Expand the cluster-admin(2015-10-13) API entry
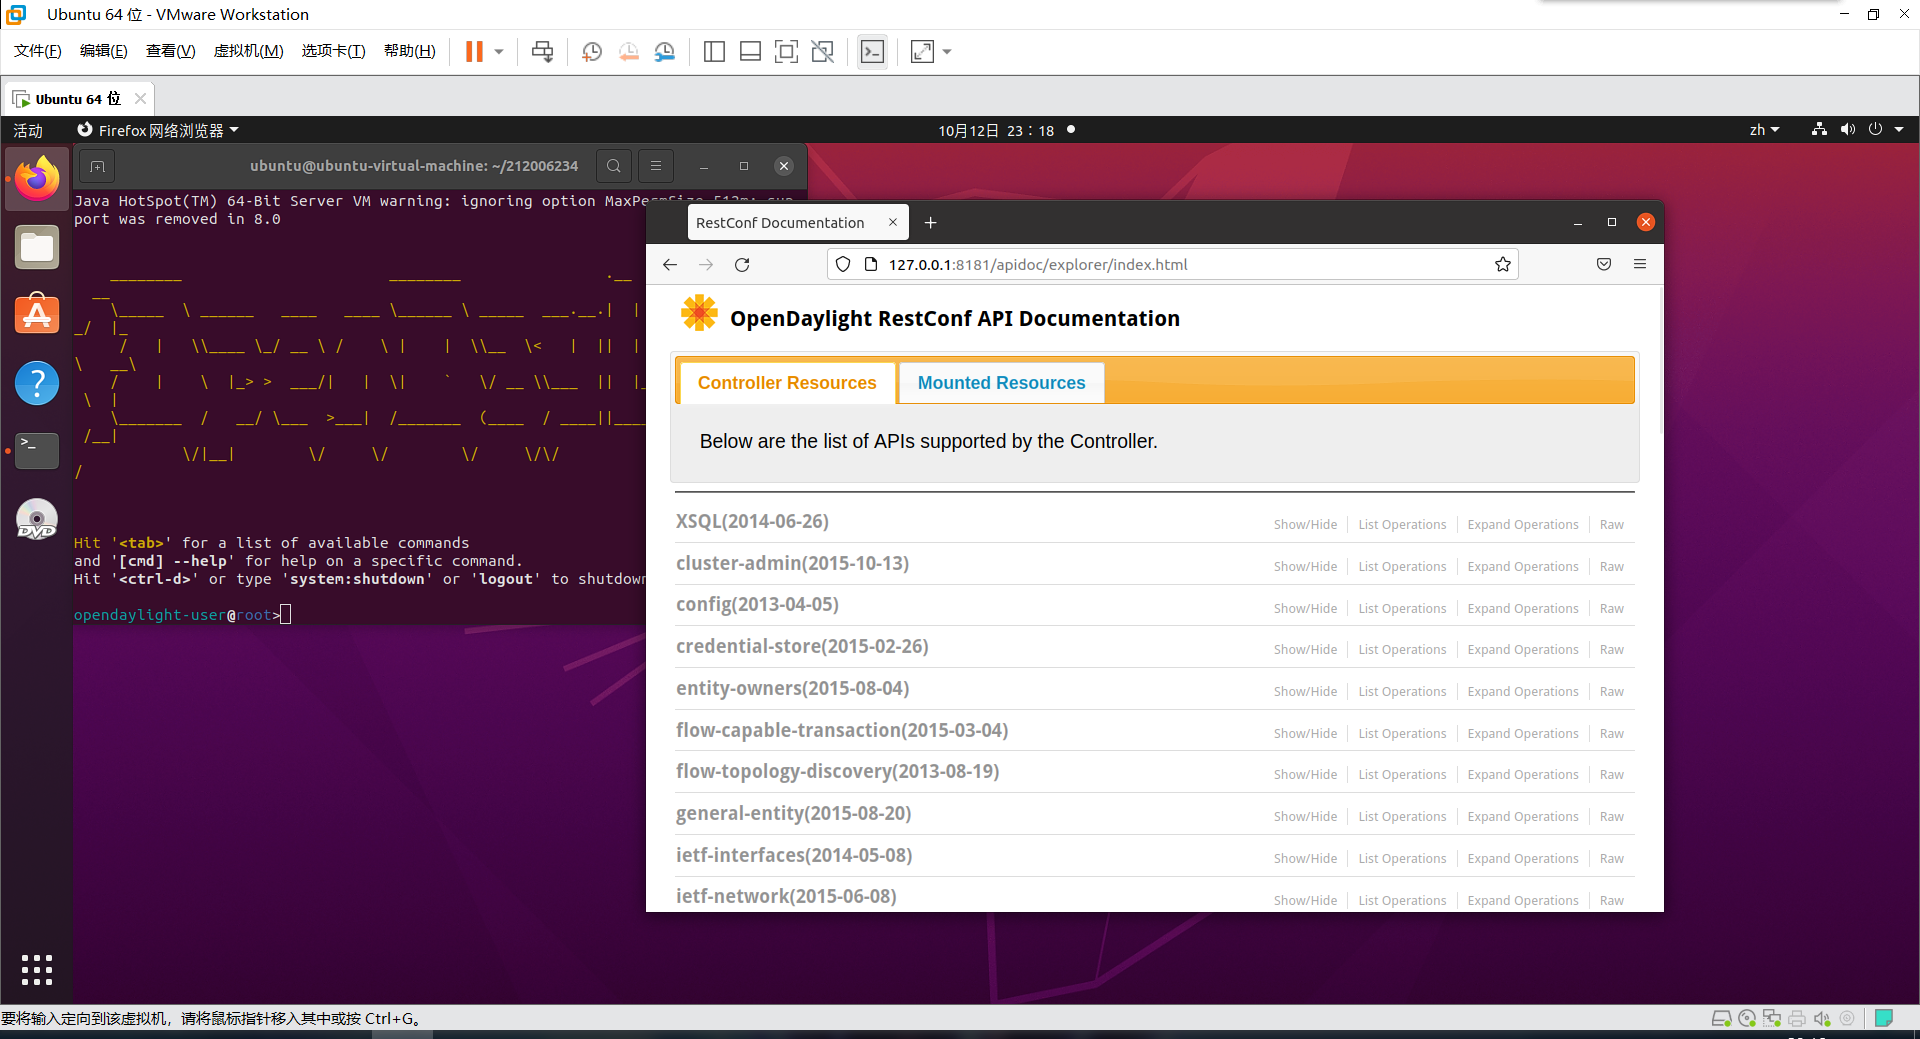The width and height of the screenshot is (1920, 1039). point(793,564)
